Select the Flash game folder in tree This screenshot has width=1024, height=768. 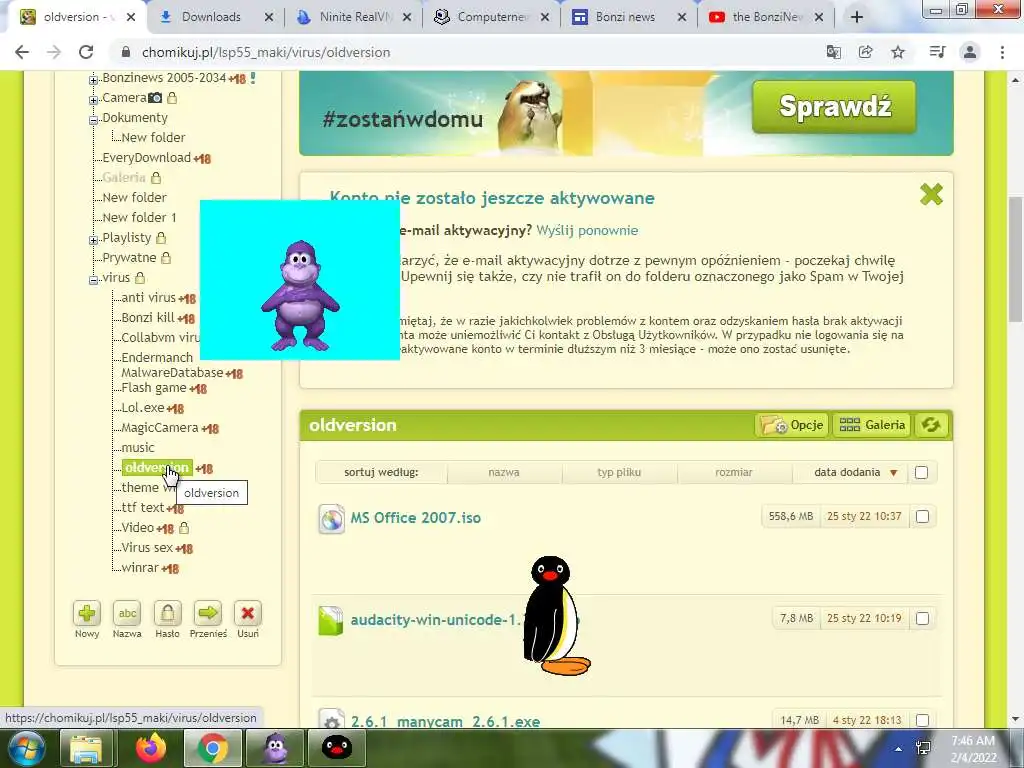[x=153, y=388]
